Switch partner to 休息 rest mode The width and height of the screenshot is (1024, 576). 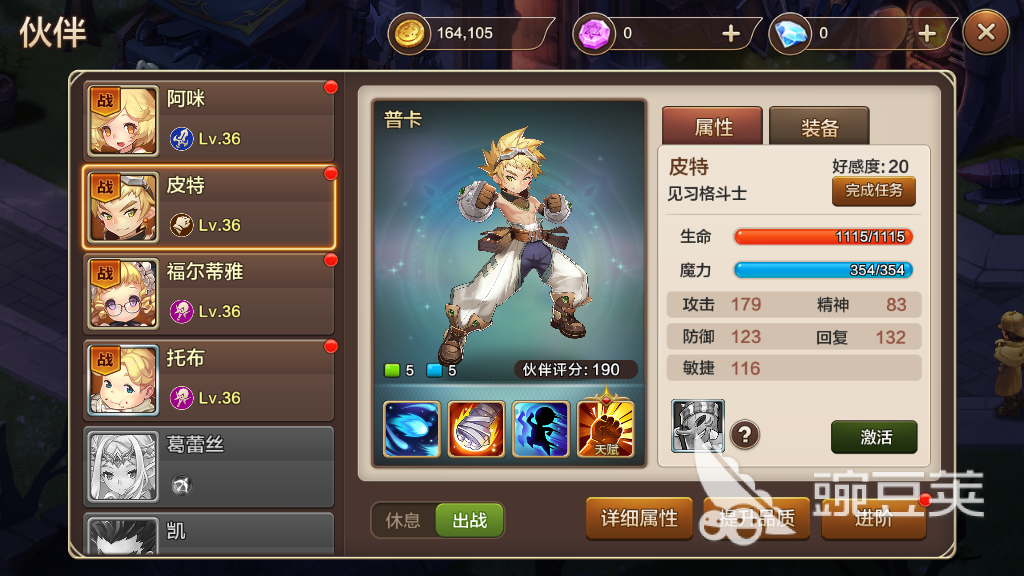tap(403, 520)
